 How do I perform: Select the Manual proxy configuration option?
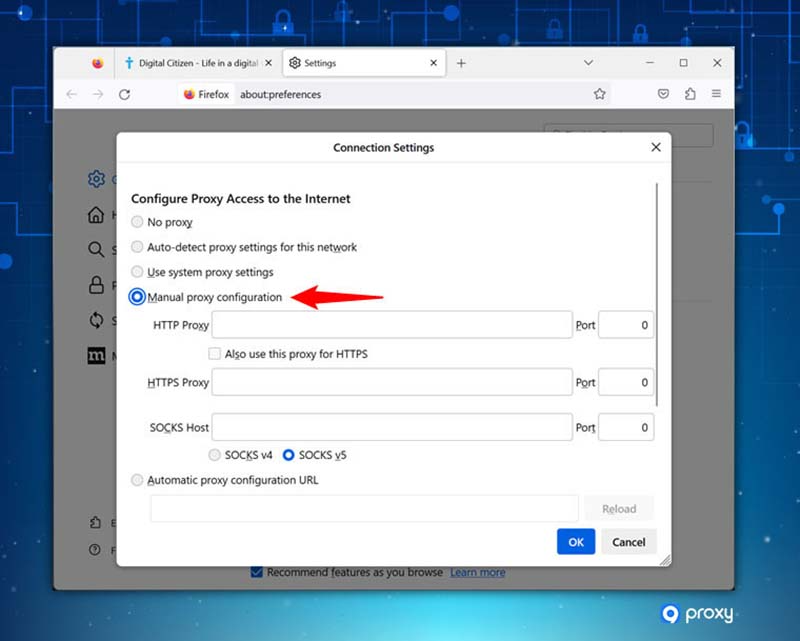[x=137, y=296]
